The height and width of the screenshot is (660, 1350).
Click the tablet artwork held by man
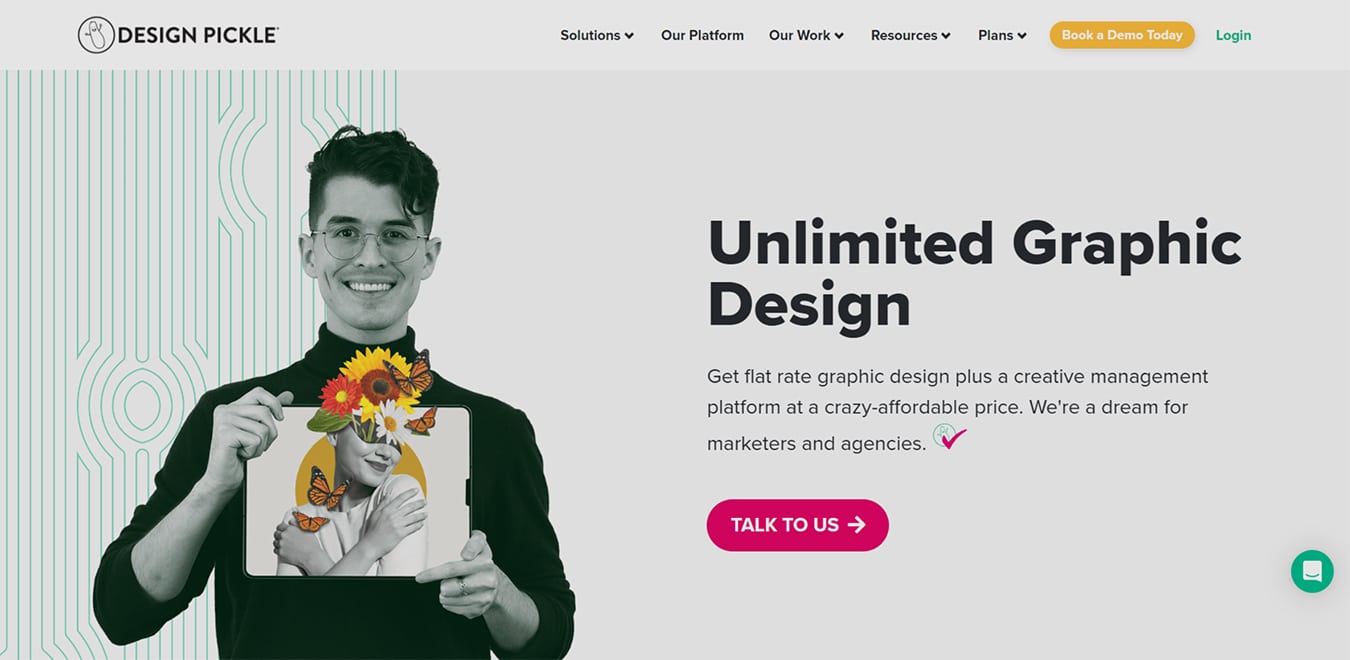[358, 491]
